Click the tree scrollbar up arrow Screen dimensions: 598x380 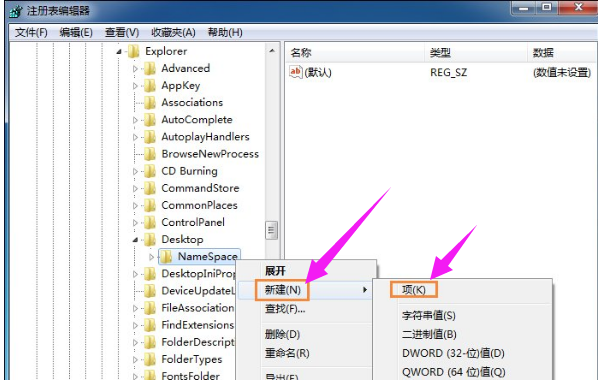pyautogui.click(x=272, y=51)
